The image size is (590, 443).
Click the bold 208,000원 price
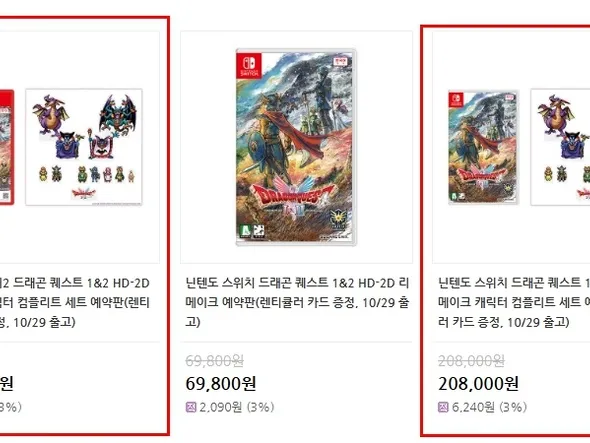pos(479,384)
